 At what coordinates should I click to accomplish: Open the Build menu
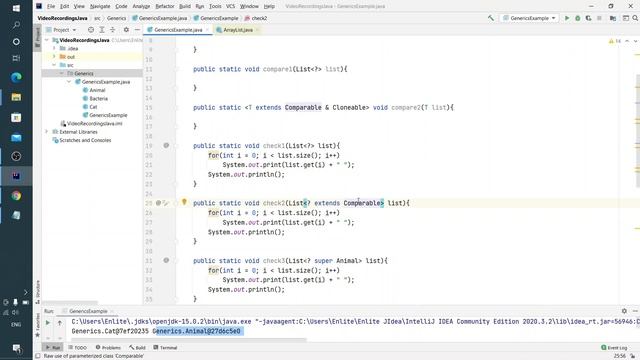coord(184,6)
